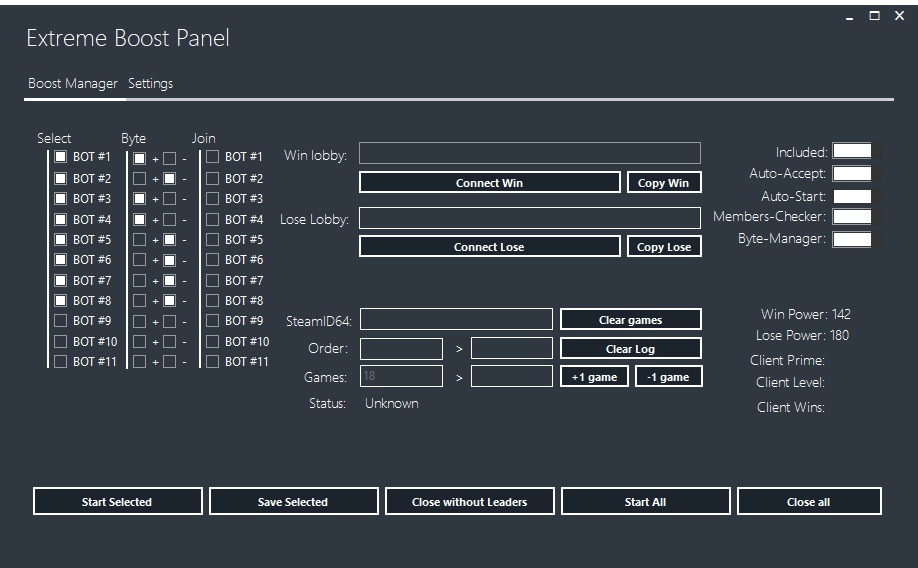Screen dimensions: 918x568
Task: Switch to the Settings tab
Action: click(x=150, y=84)
